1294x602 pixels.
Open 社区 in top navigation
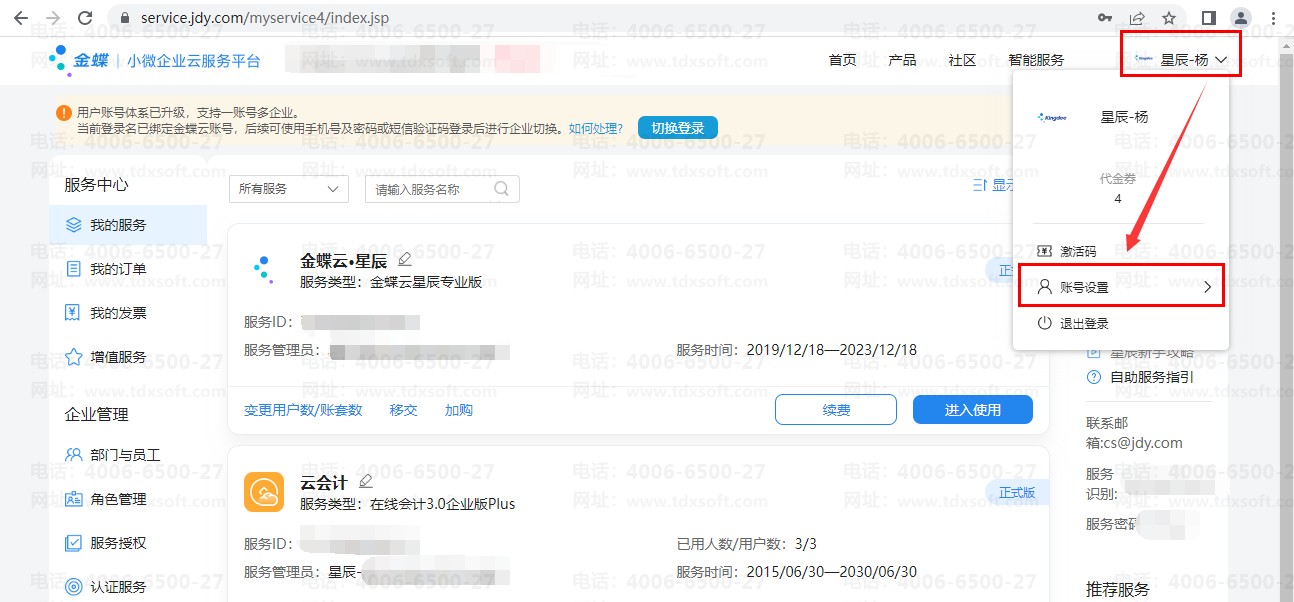click(x=962, y=60)
